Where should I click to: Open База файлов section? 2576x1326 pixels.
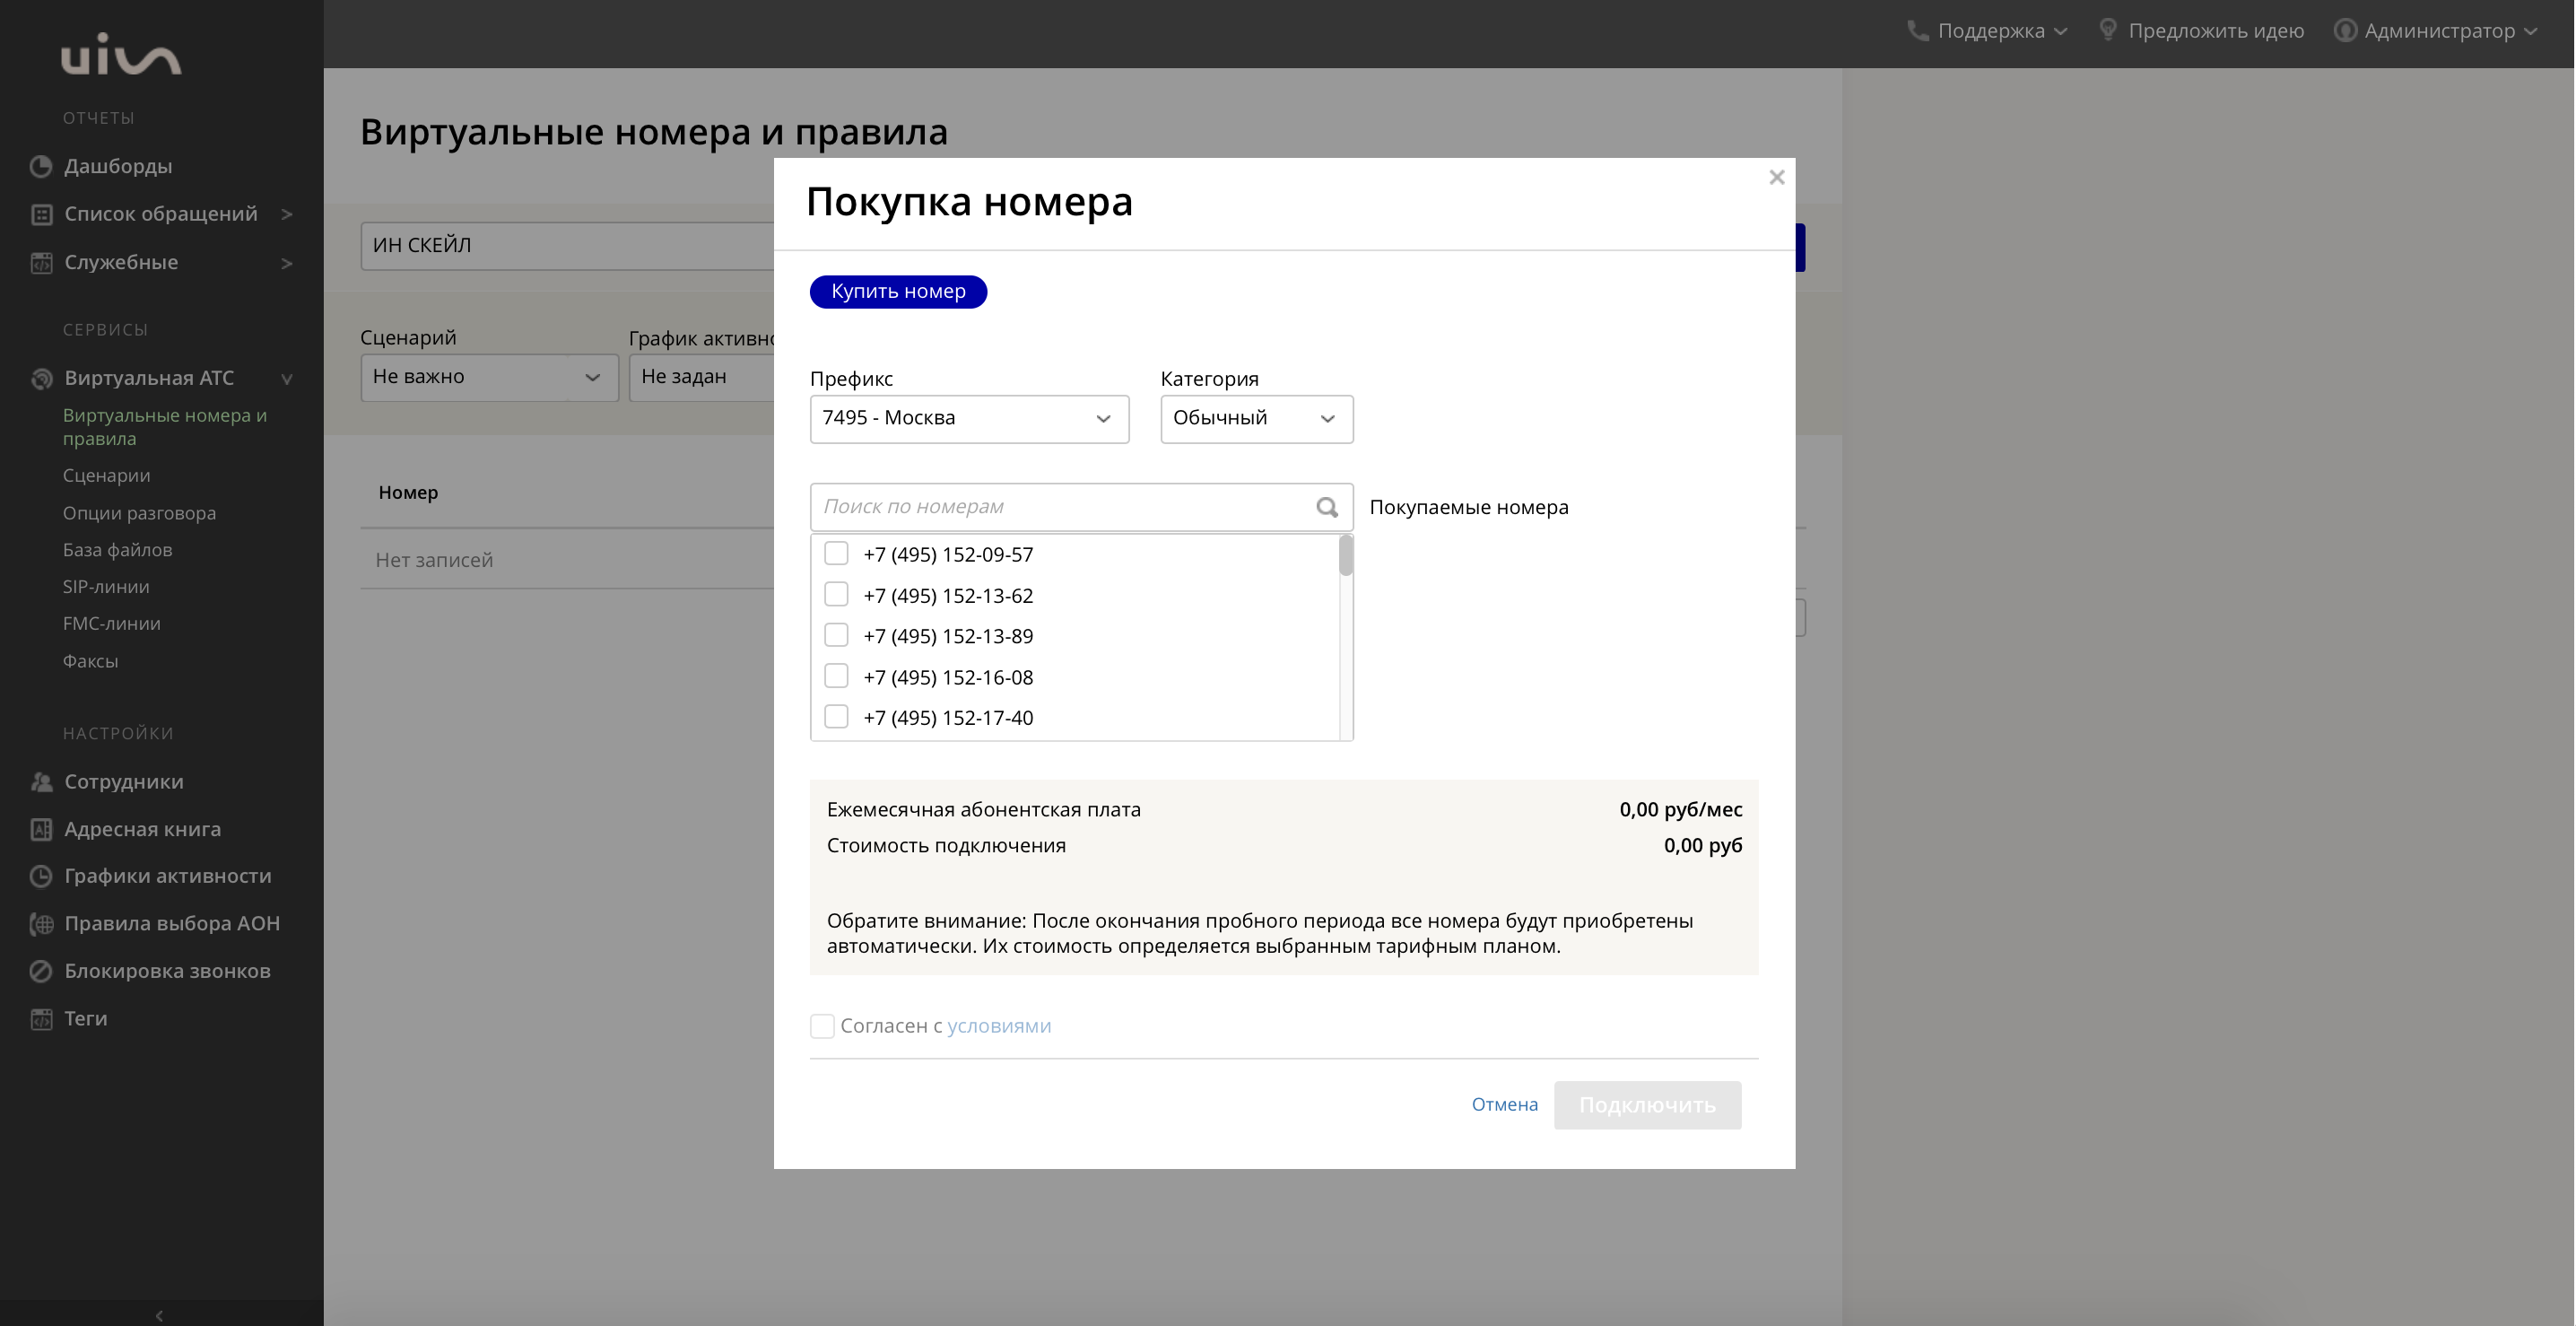[x=117, y=550]
